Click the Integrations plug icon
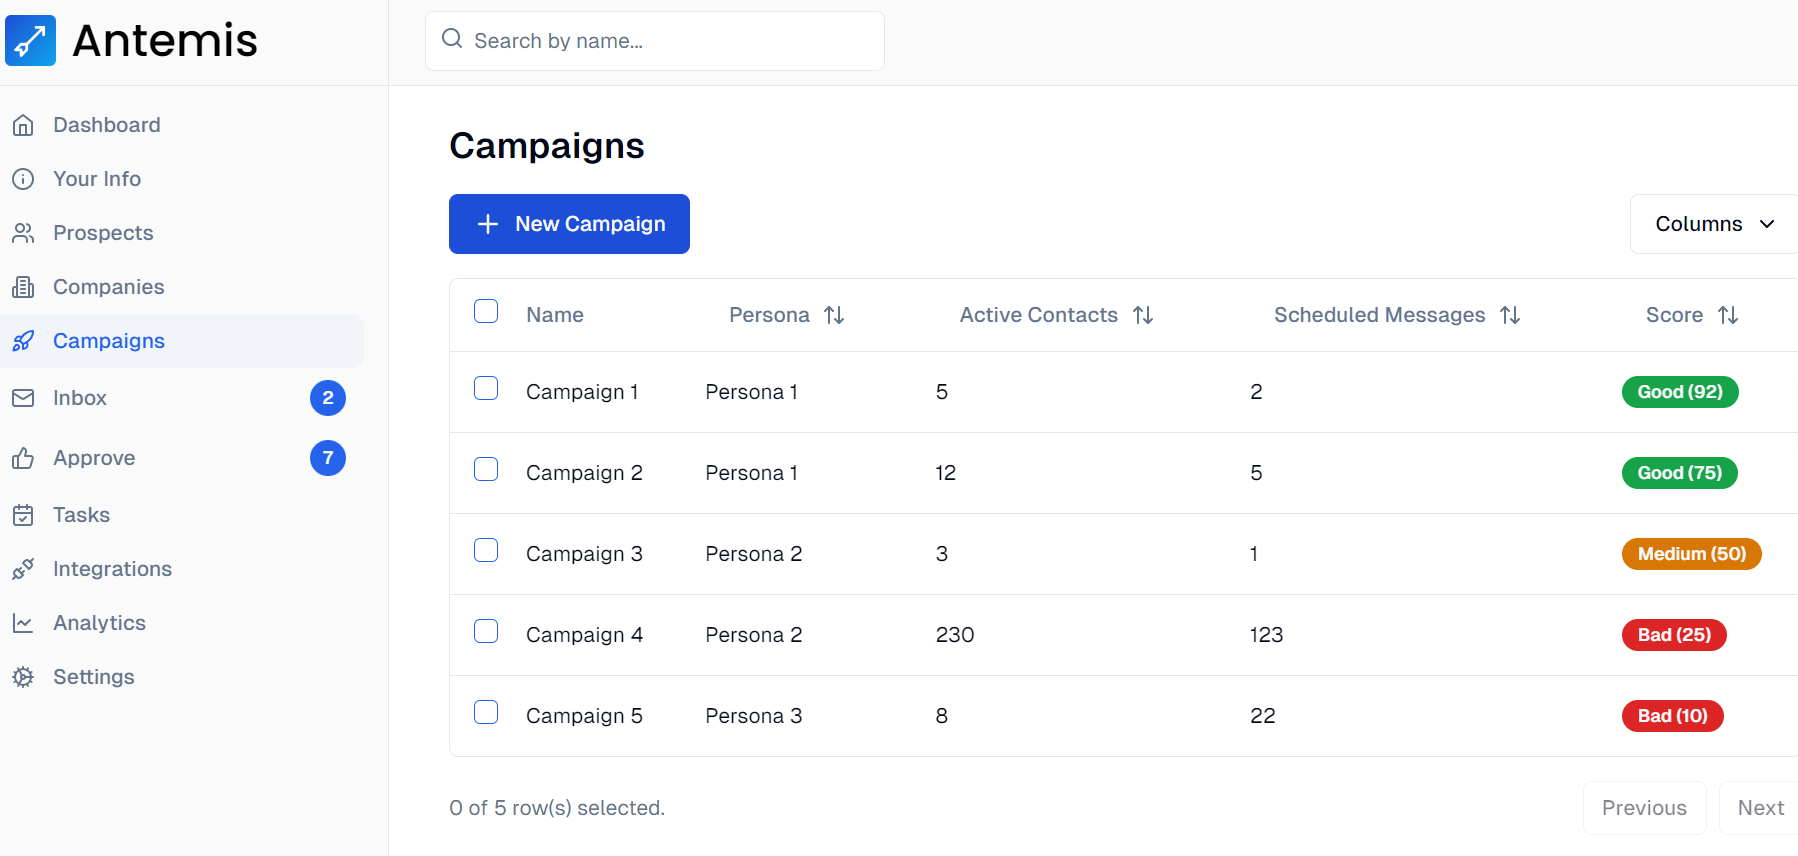This screenshot has height=856, width=1798. 23,569
